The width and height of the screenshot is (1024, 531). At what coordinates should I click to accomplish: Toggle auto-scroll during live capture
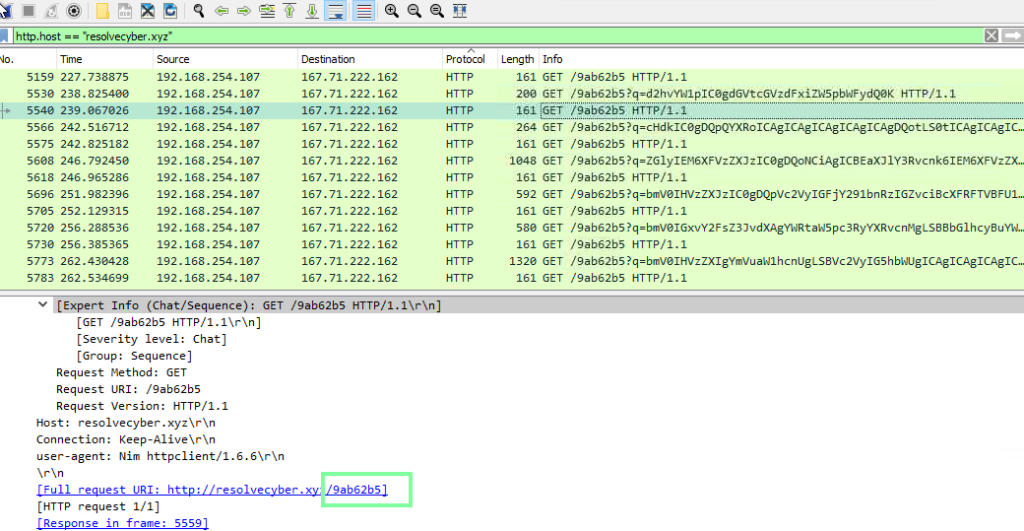[336, 11]
